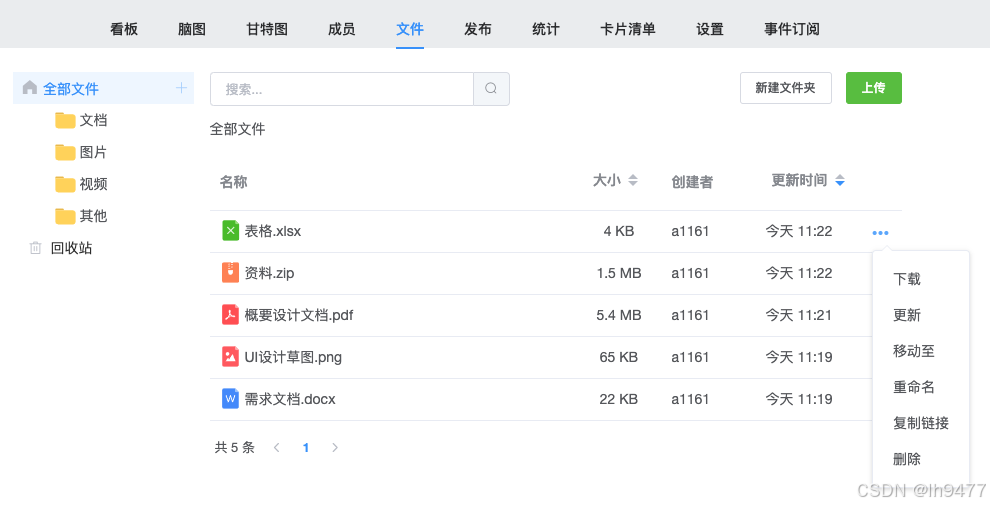The image size is (990, 508).
Task: Select 删除 in the context menu
Action: 907,459
